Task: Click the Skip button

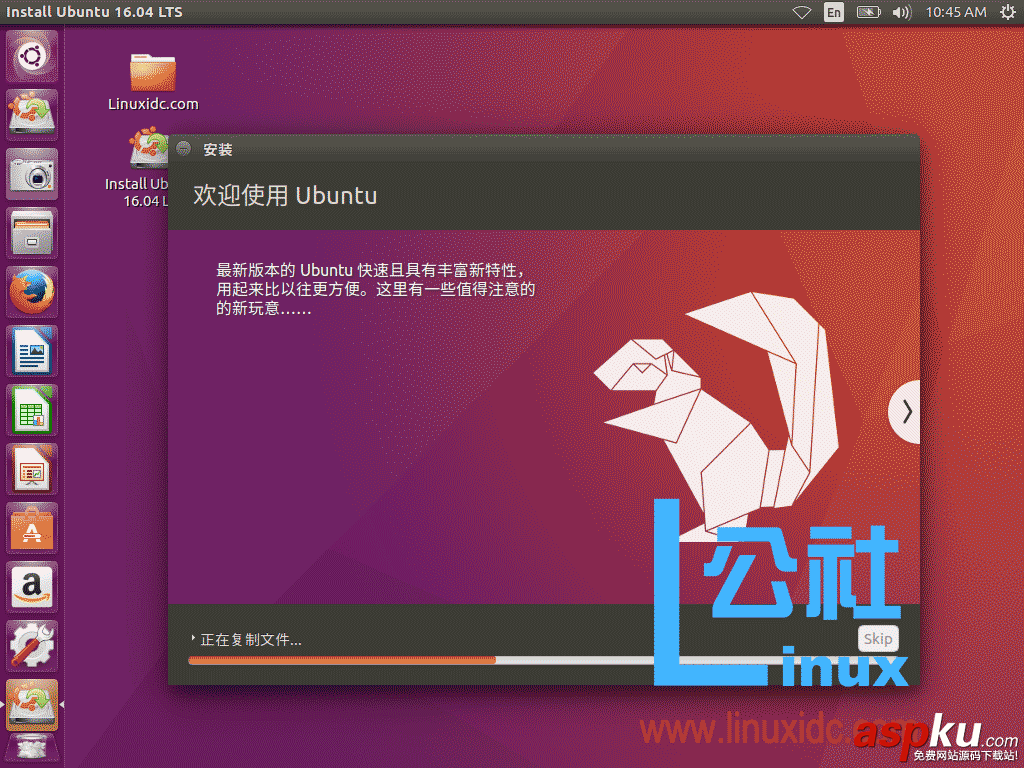Action: pyautogui.click(x=878, y=639)
